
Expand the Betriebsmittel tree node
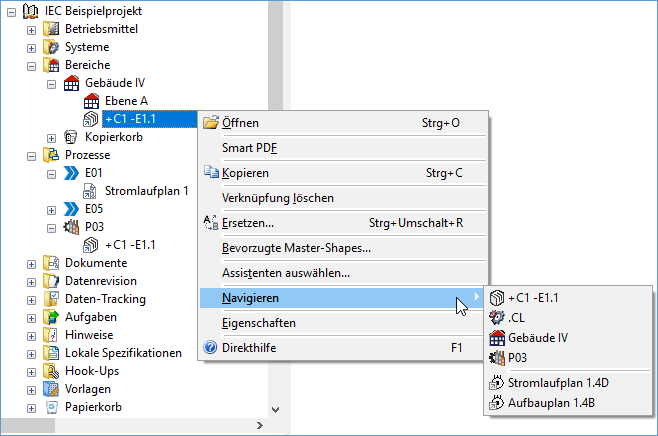point(31,29)
